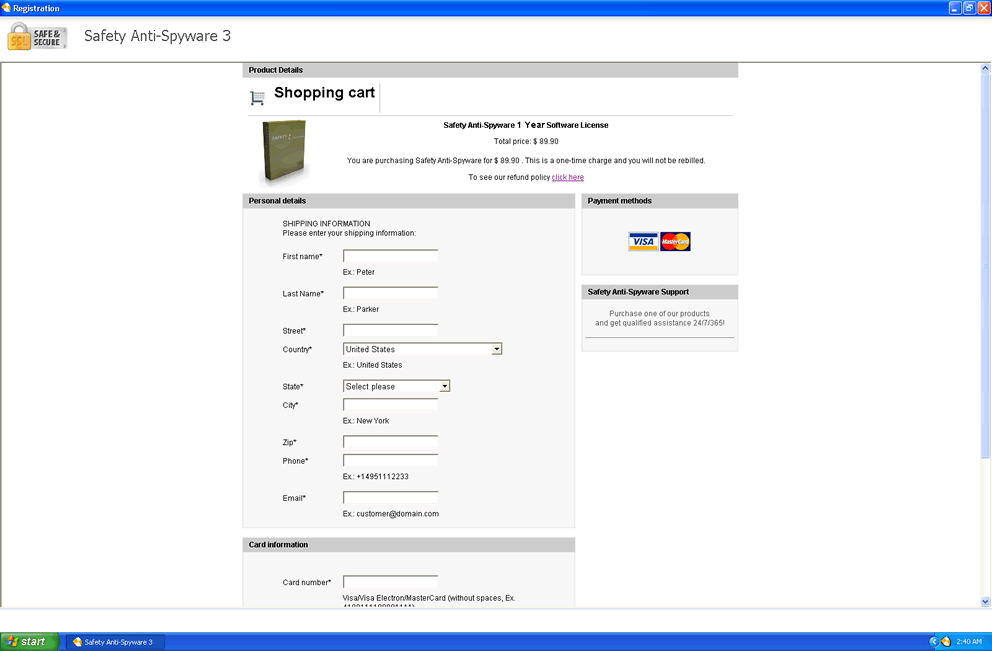Click into the Last Name text box
The height and width of the screenshot is (651, 992).
[x=390, y=293]
